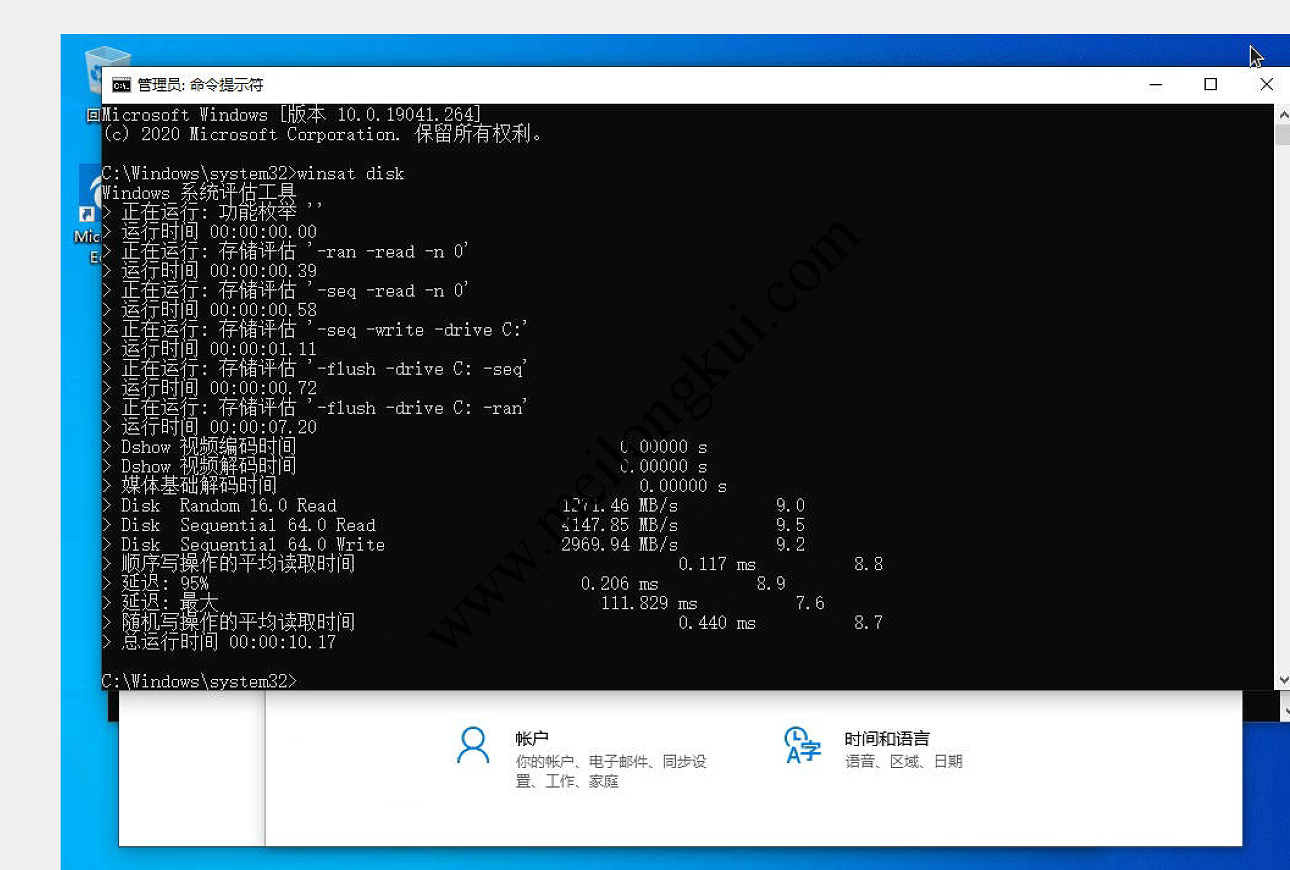Open the Recycle Bin desktop icon
Viewport: 1290px width, 870px height.
pos(107,72)
